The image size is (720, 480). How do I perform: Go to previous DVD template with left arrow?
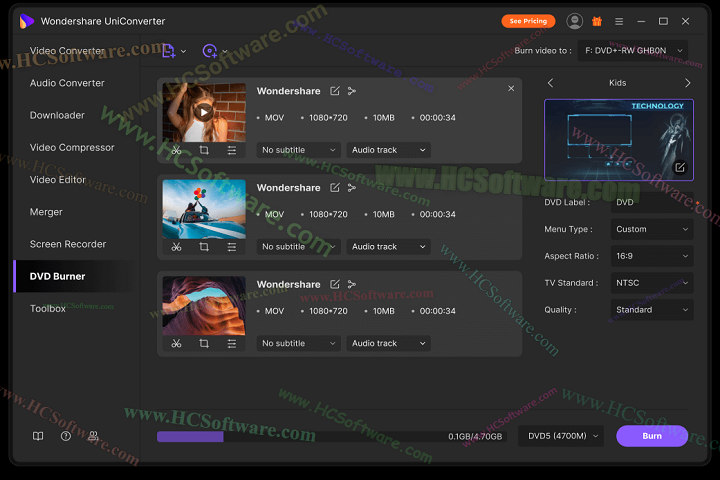[x=550, y=83]
